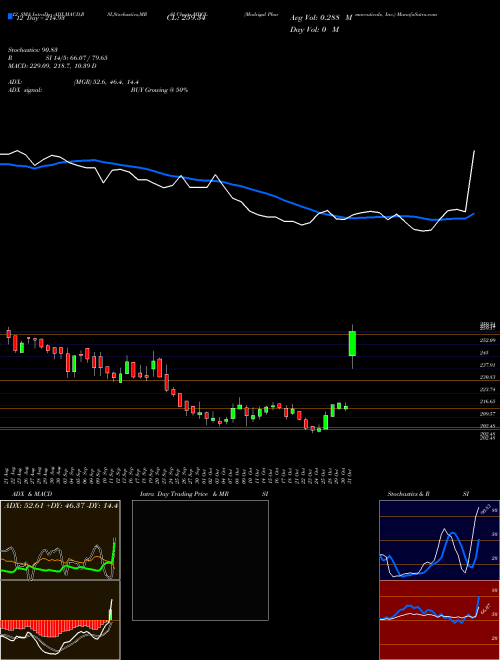Click the 'Day Vol: 0 M' label
The height and width of the screenshot is (660, 500).
(x=314, y=30)
